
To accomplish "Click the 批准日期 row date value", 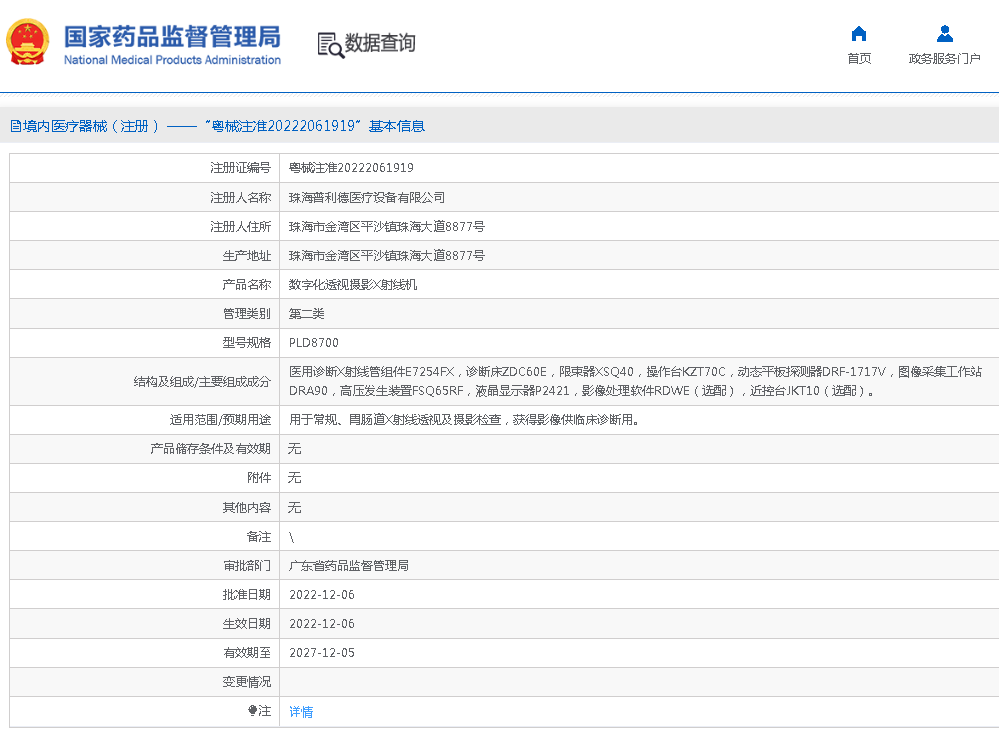I will pos(321,595).
